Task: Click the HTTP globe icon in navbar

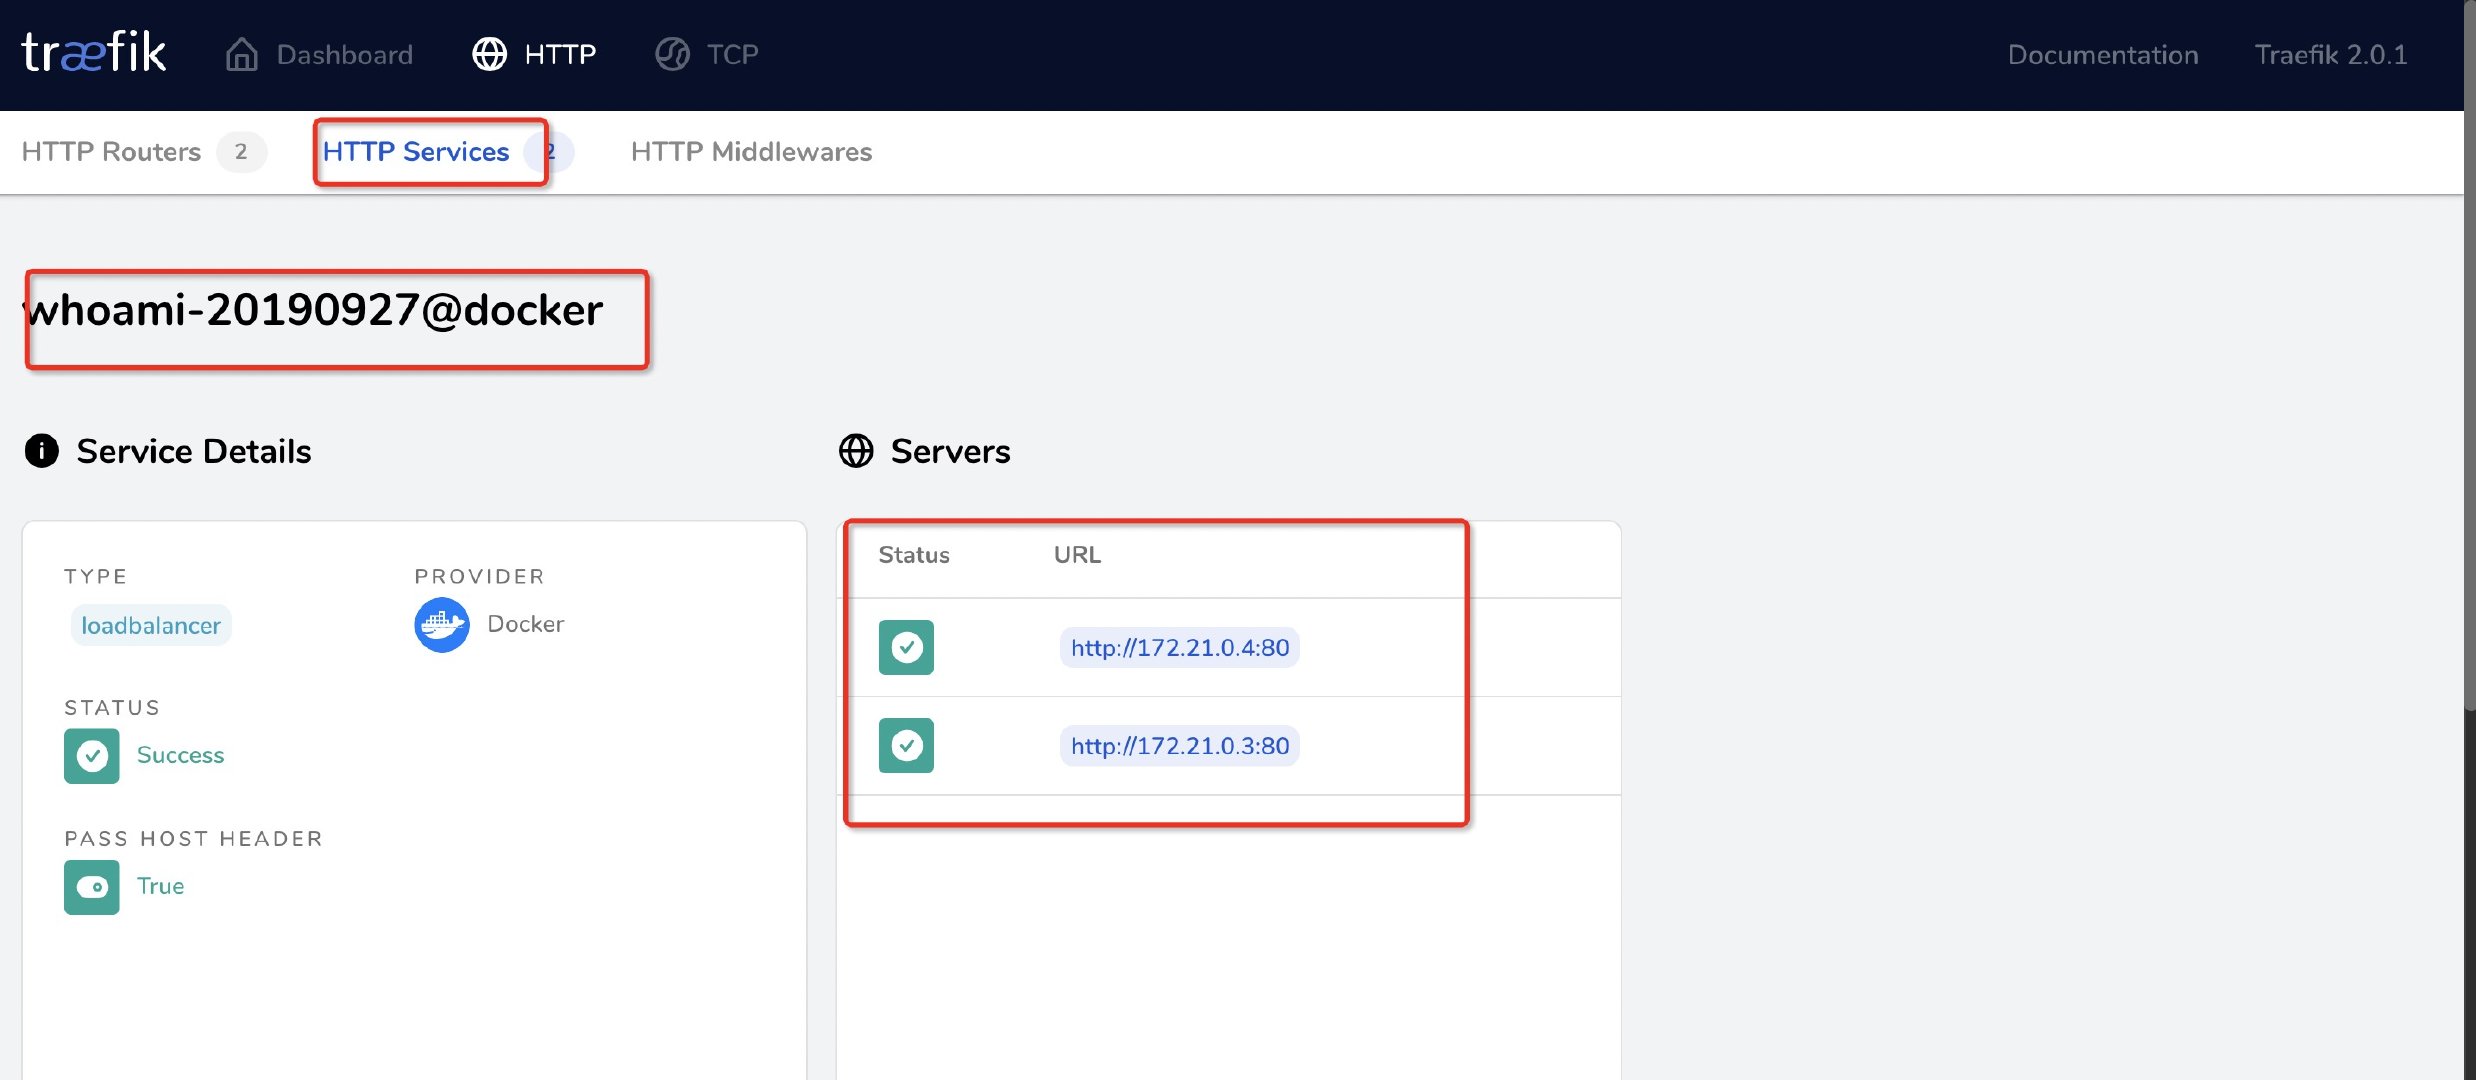Action: tap(489, 54)
